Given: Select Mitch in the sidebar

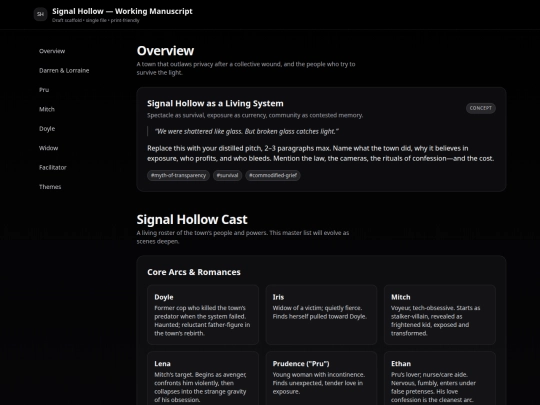Looking at the screenshot, I should pos(47,109).
